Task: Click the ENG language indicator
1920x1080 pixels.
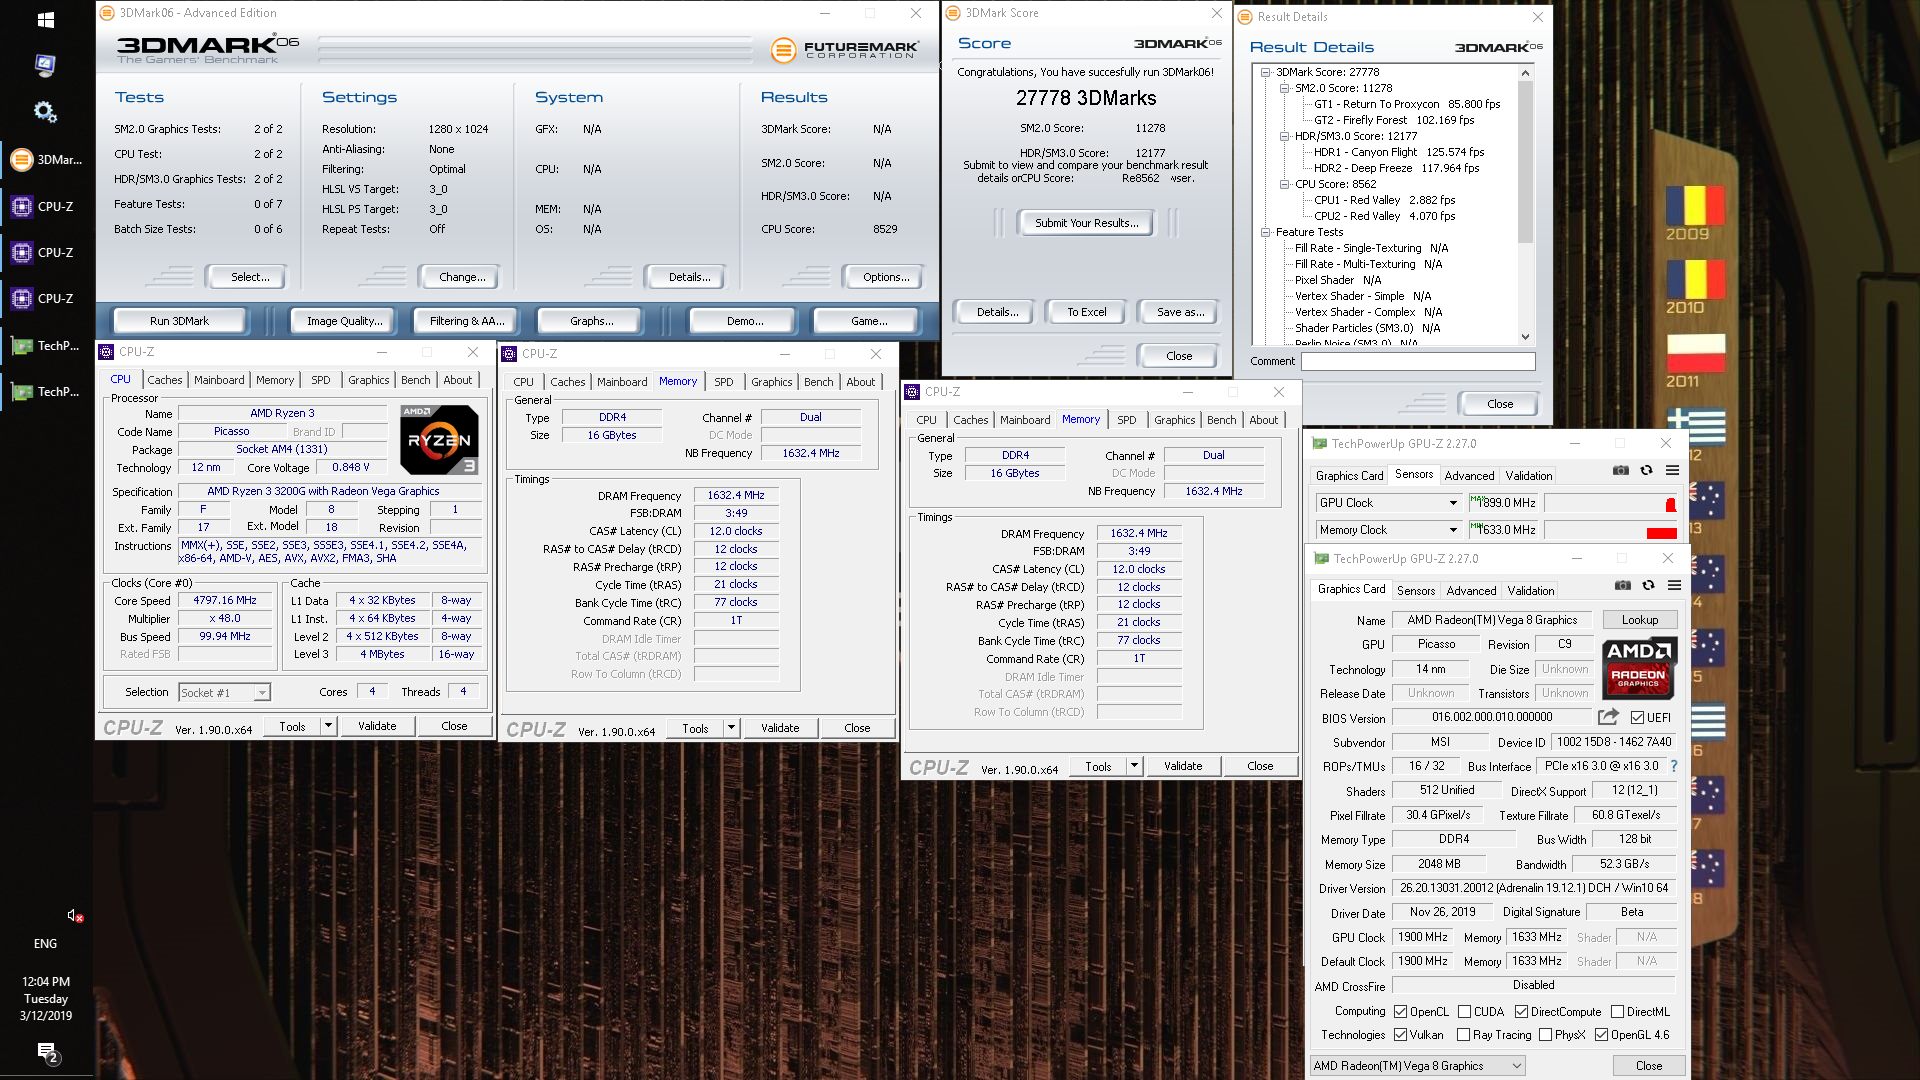Action: click(46, 943)
